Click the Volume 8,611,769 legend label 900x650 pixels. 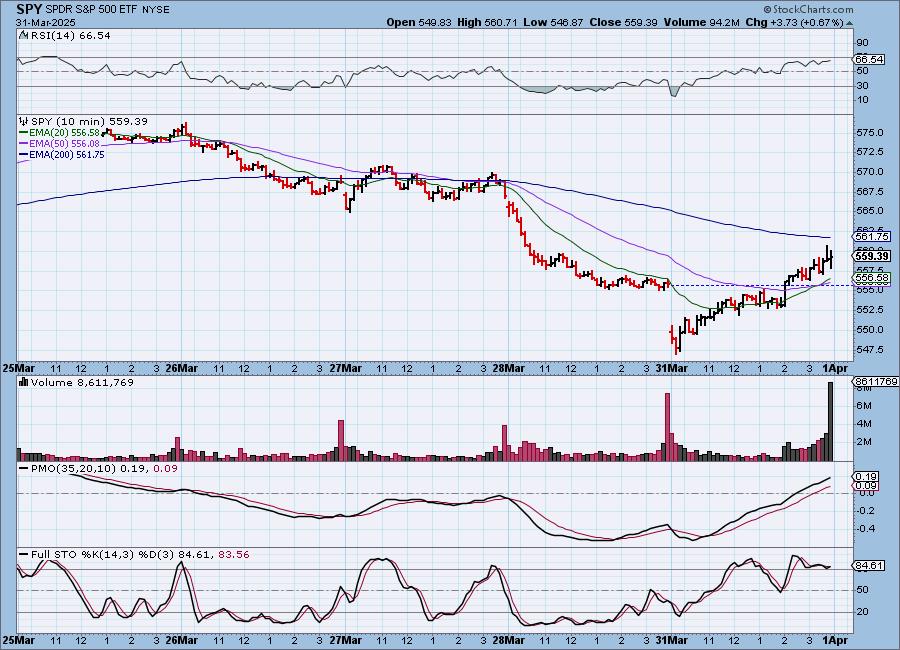(x=82, y=382)
